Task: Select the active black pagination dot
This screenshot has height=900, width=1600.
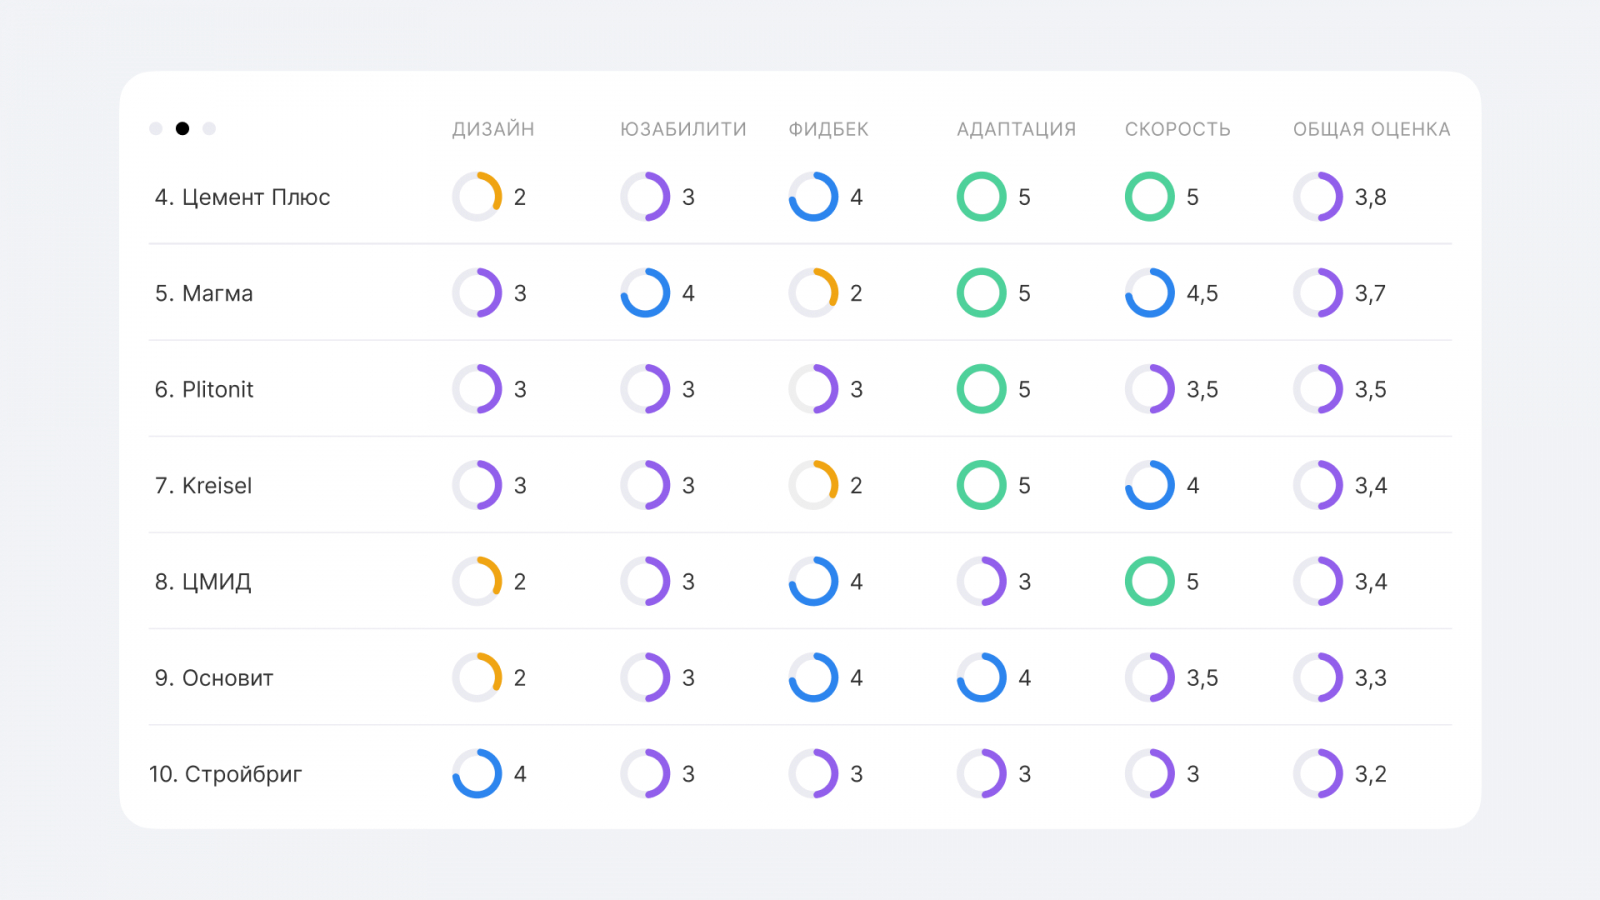Action: (x=182, y=128)
